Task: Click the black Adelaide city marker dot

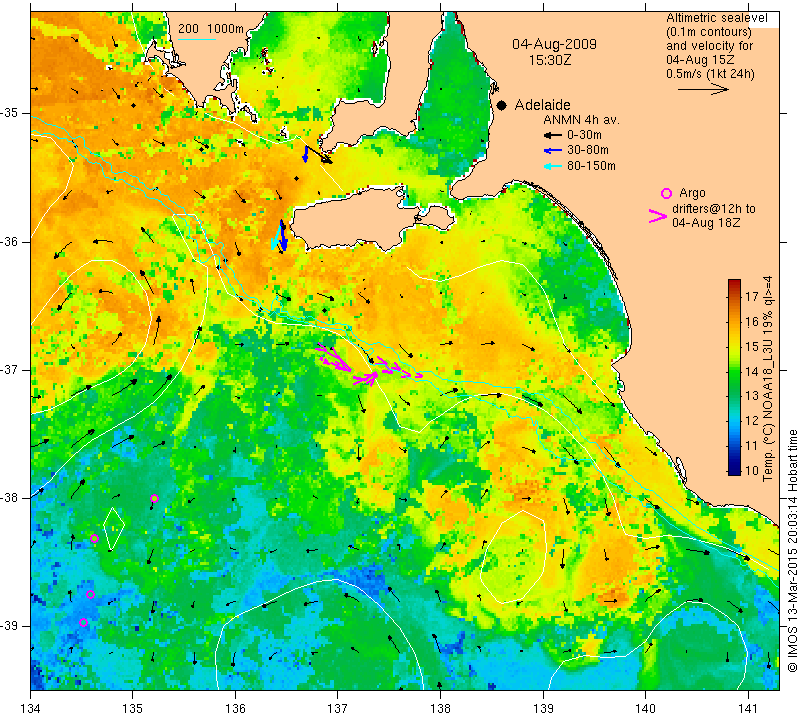Action: (502, 106)
